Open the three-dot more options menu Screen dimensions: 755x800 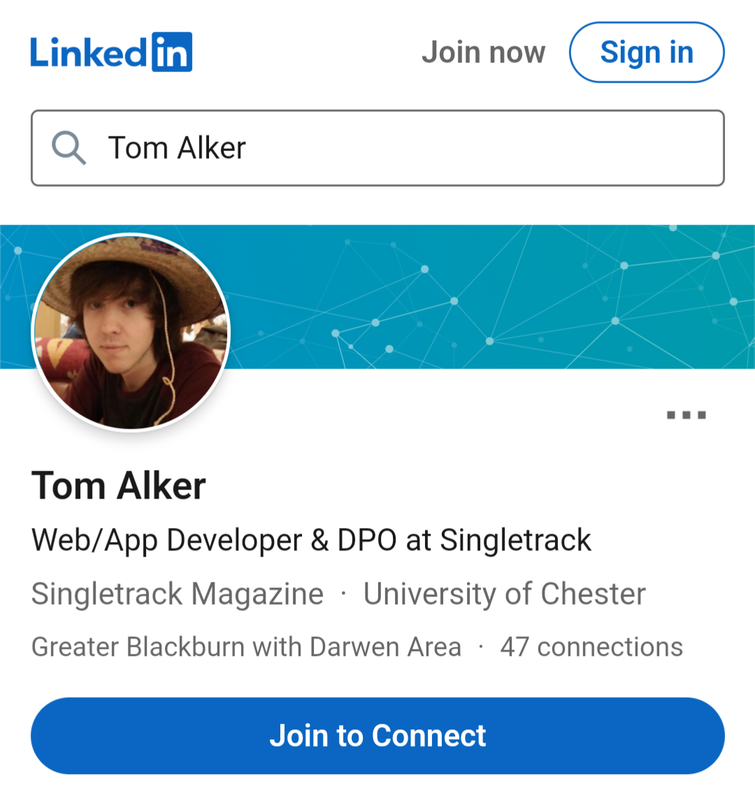coord(687,415)
